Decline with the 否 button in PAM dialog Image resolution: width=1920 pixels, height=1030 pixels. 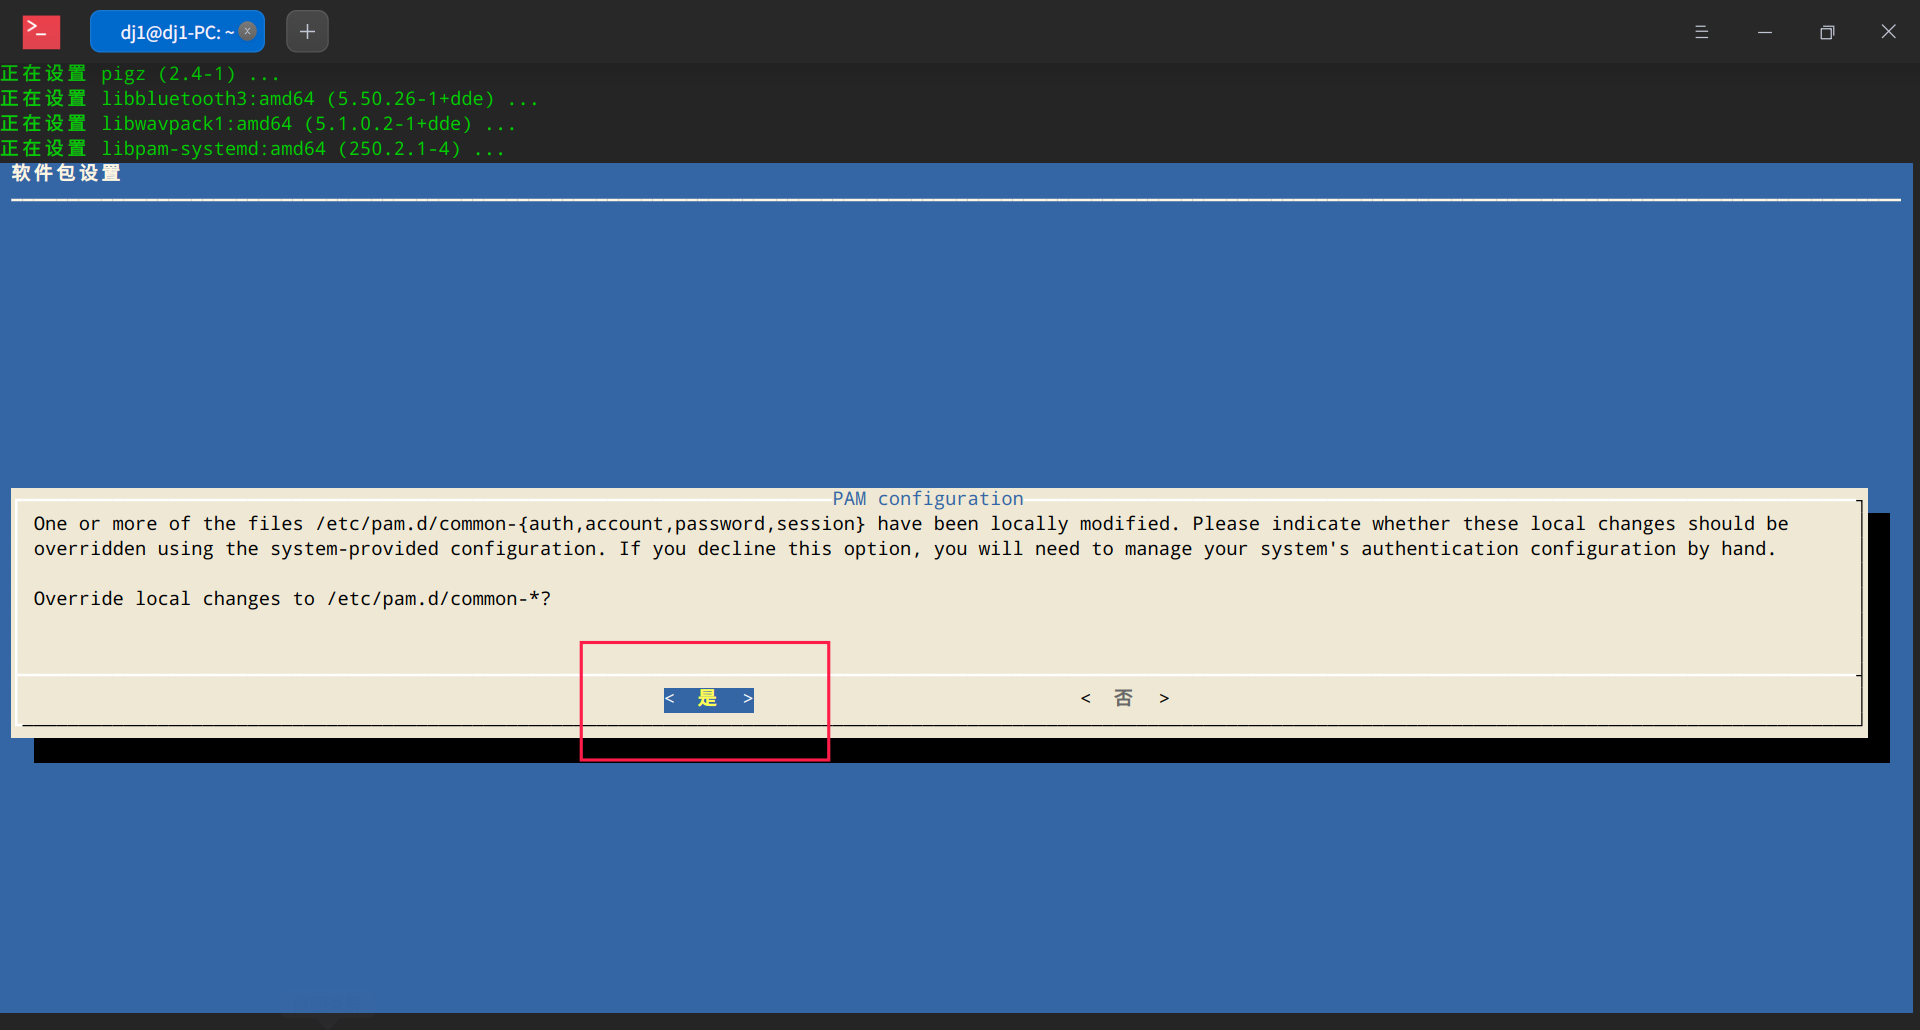pos(1124,698)
